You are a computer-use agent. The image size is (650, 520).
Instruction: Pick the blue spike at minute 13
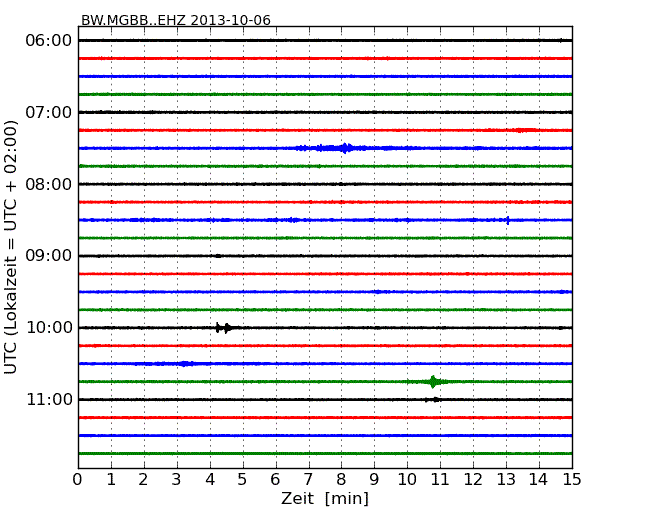508,220
